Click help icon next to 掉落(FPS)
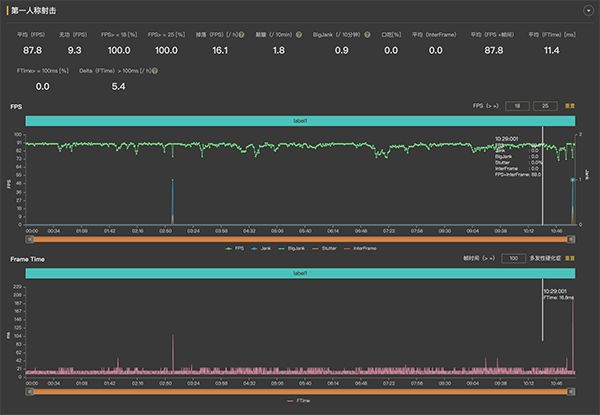600x415 pixels. click(241, 35)
